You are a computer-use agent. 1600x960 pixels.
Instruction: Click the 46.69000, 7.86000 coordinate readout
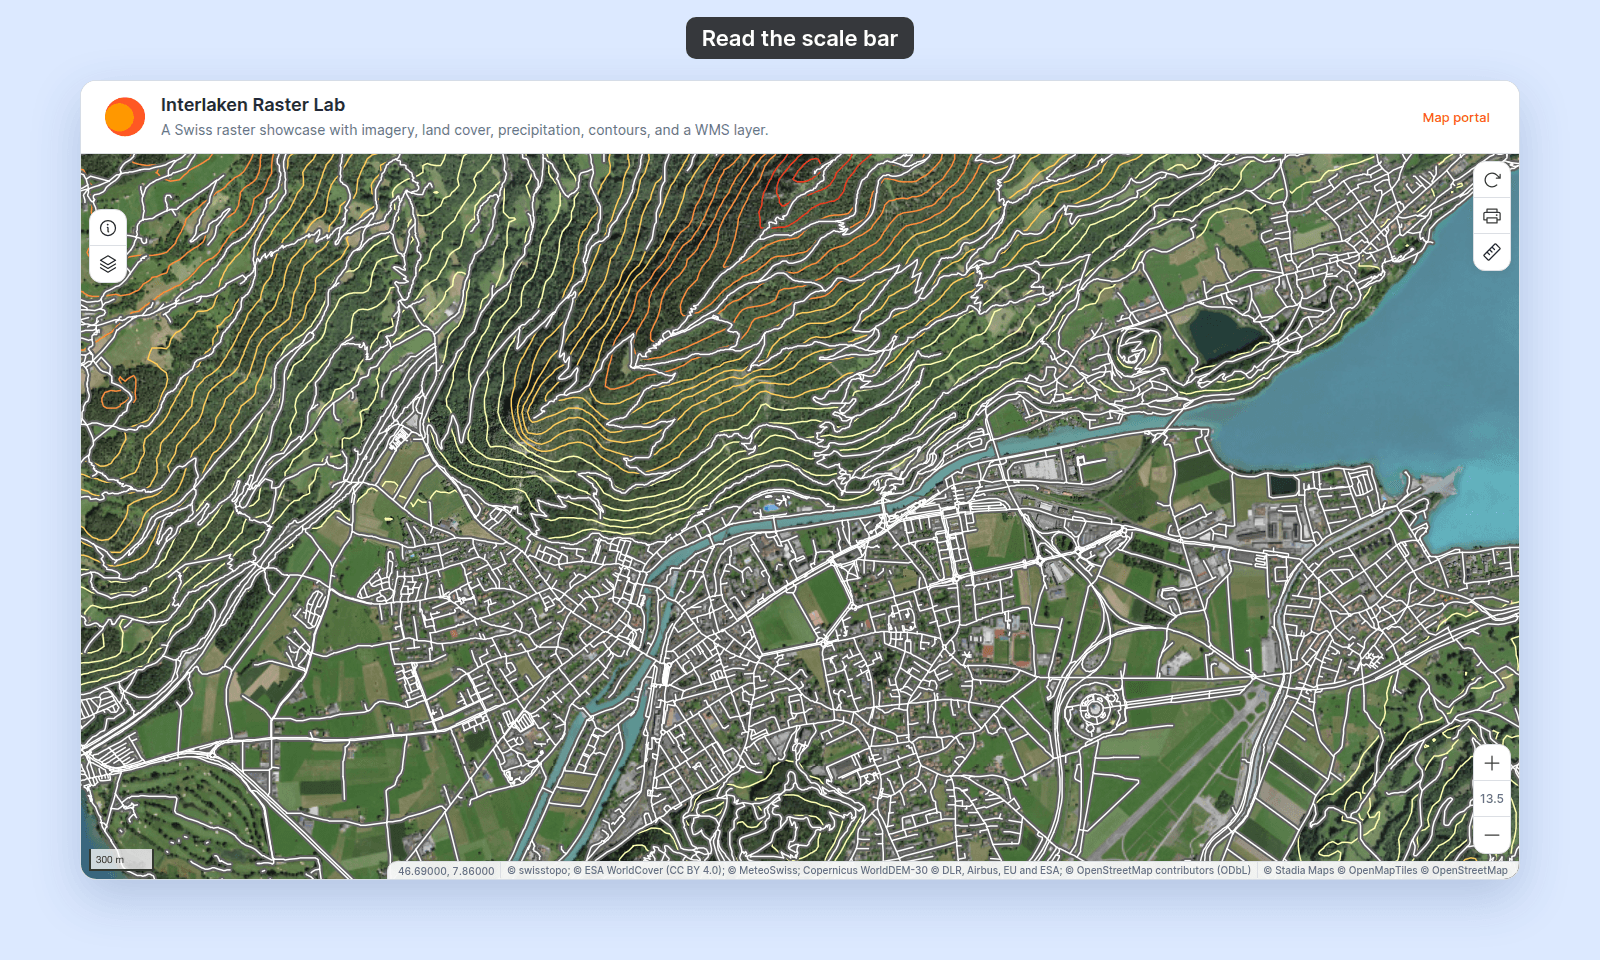(x=446, y=871)
